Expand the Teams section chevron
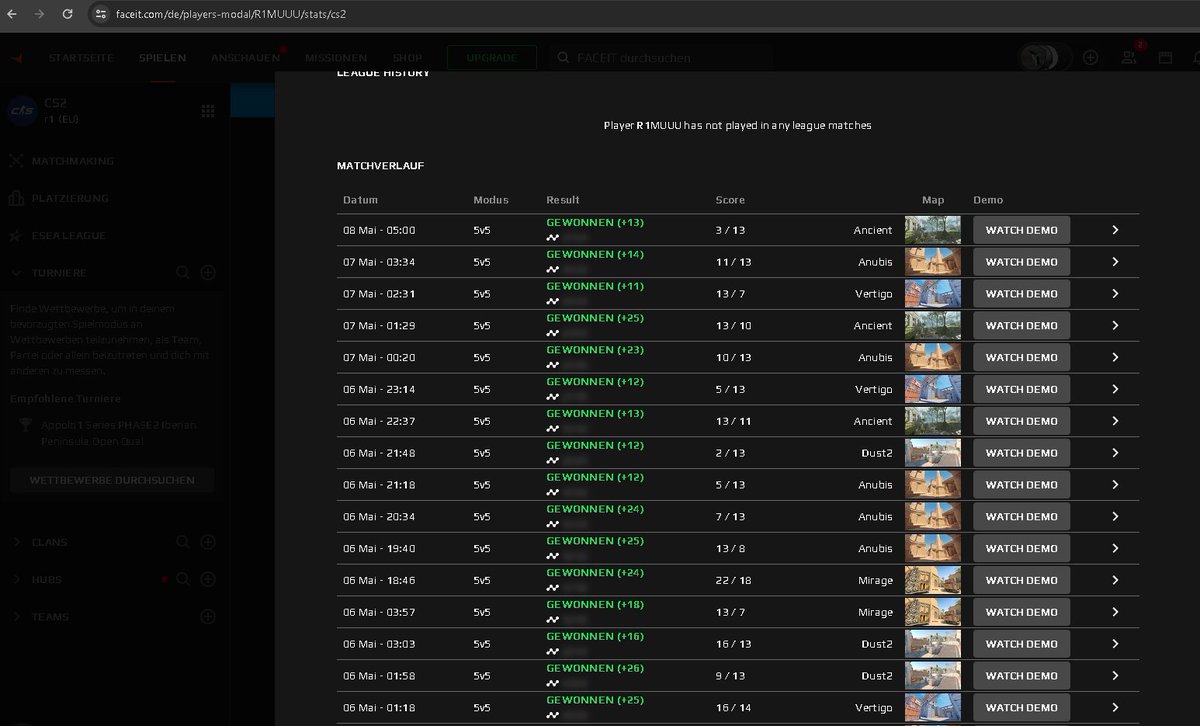 coord(16,617)
